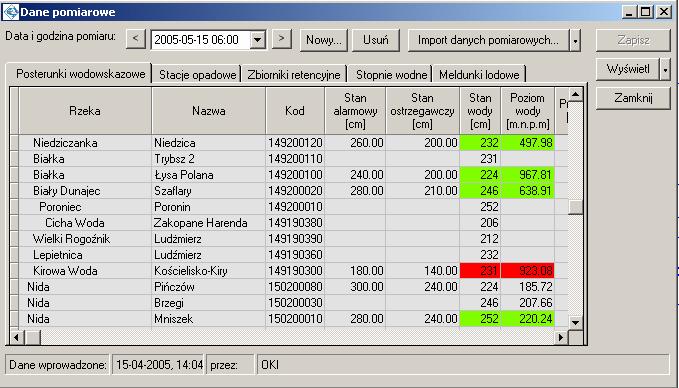
Task: Click the date field 2005-05-15 06:00
Action: [x=200, y=40]
